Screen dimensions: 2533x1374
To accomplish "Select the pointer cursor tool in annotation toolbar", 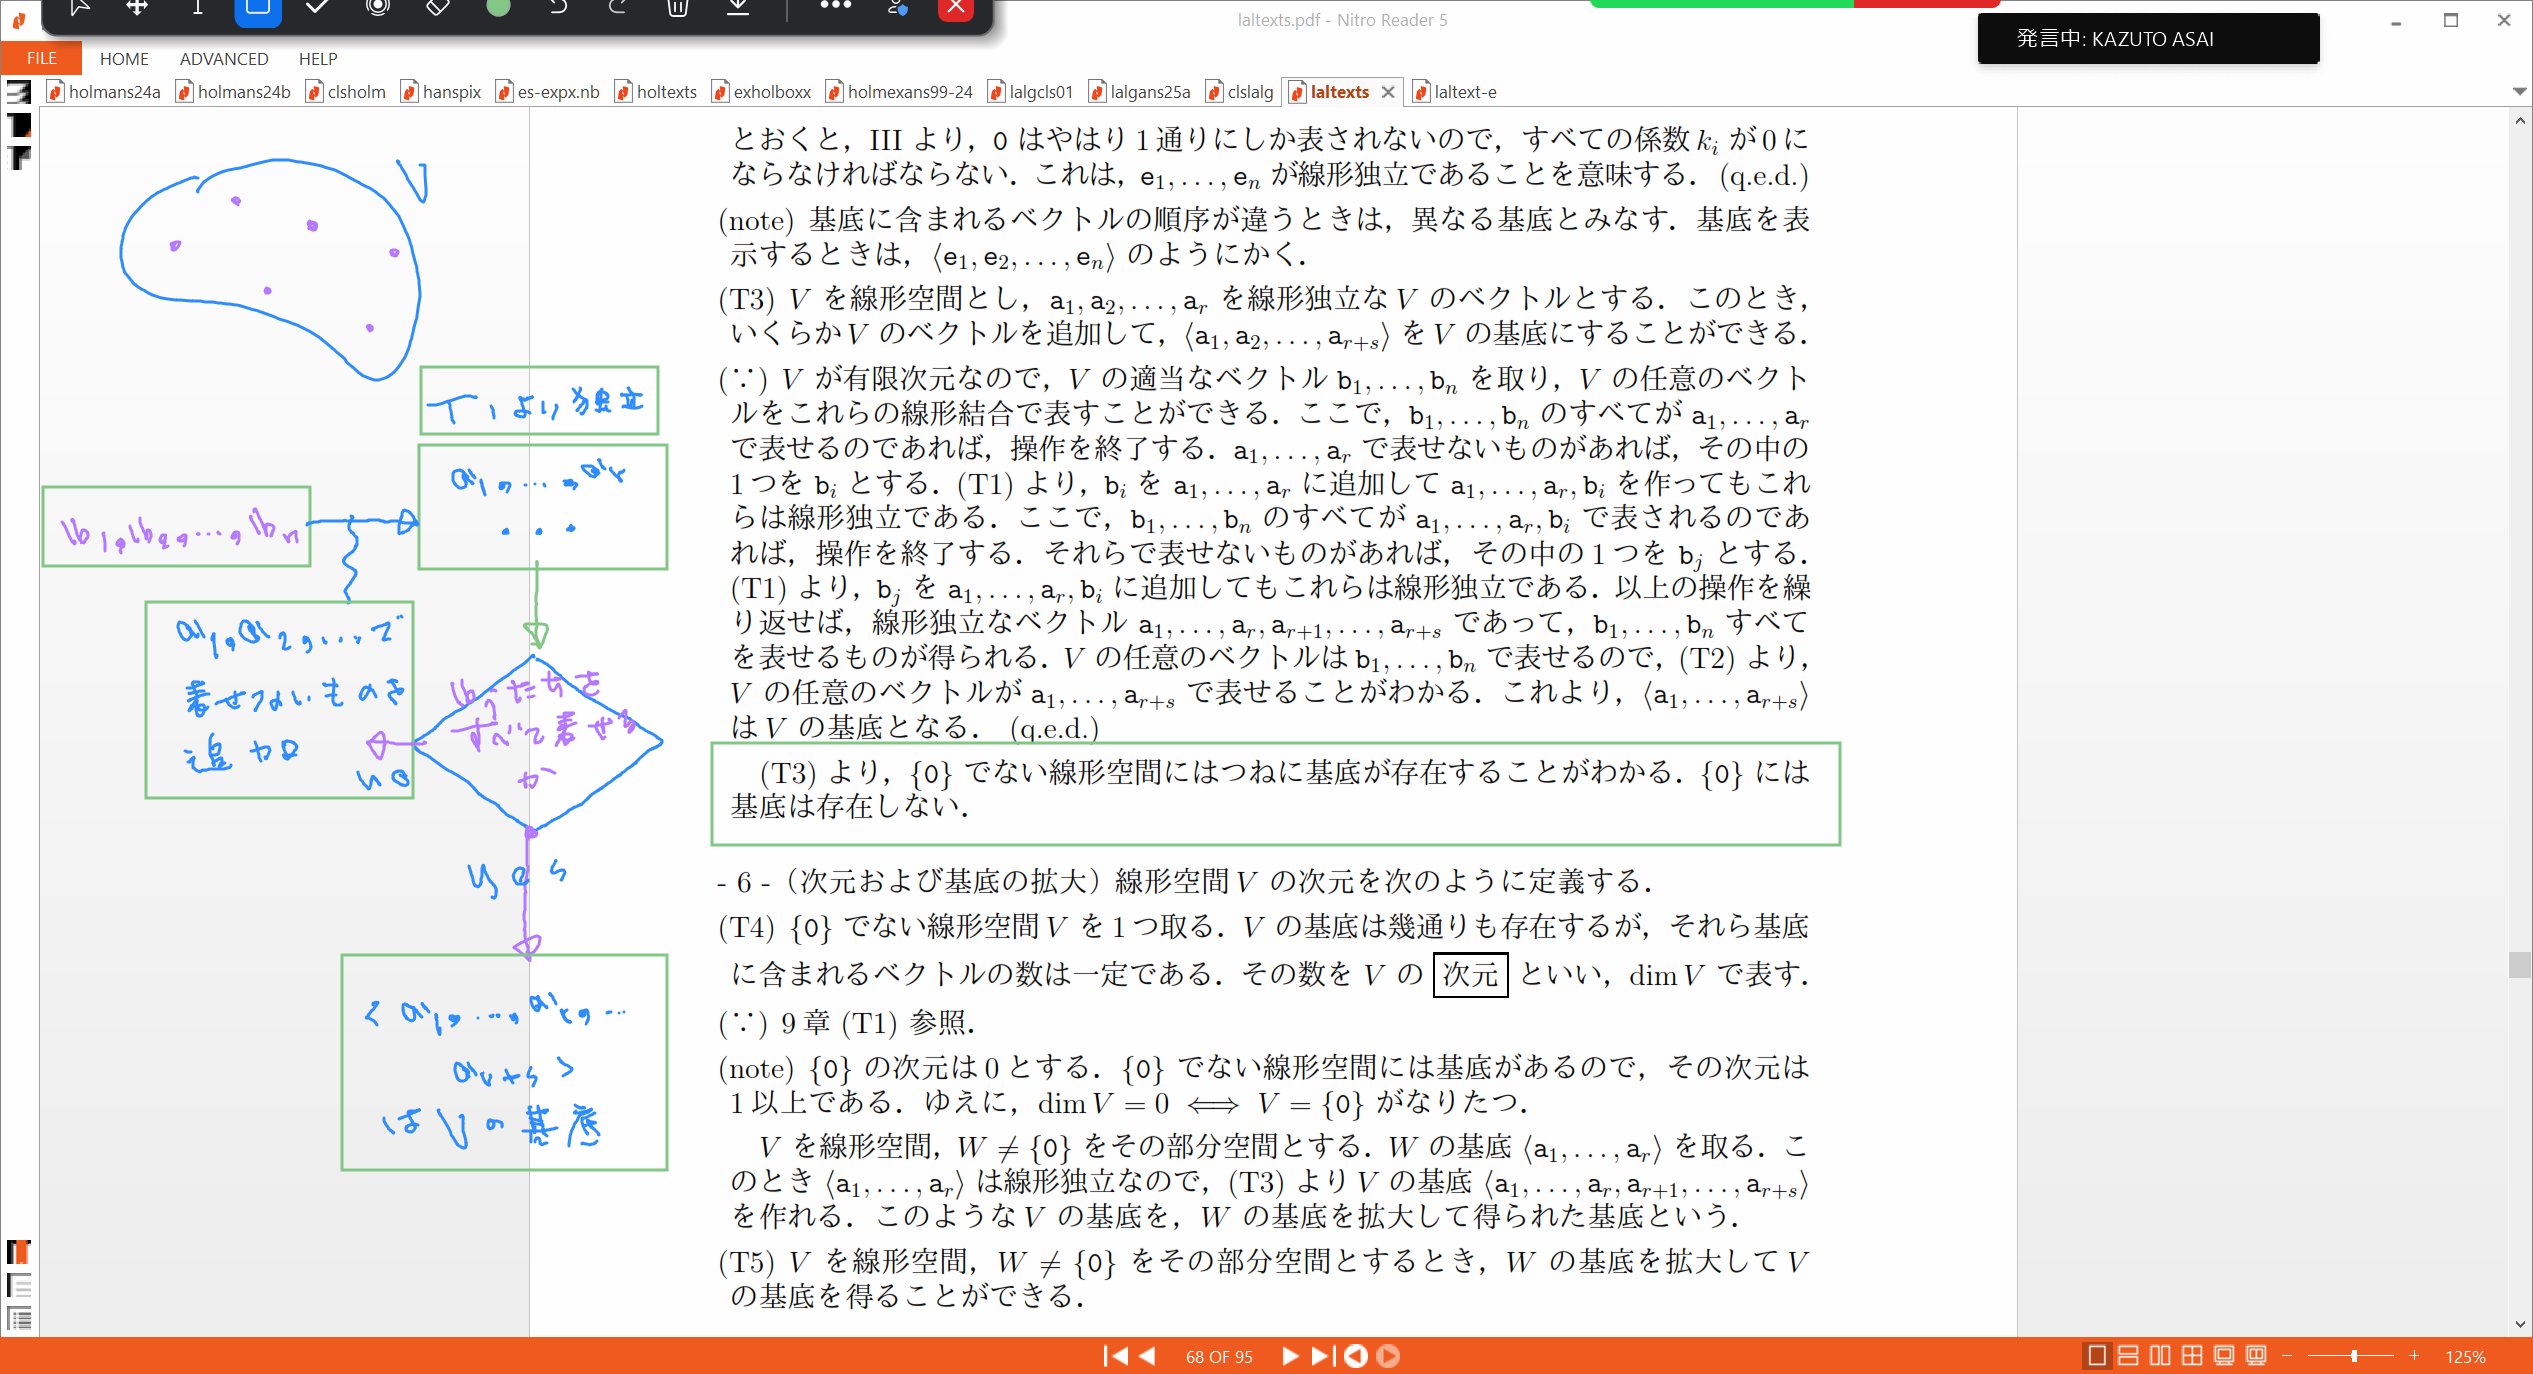I will (80, 8).
